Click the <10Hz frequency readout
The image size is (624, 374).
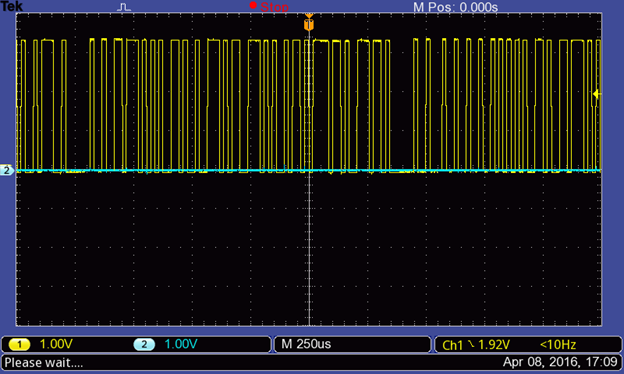click(x=558, y=345)
